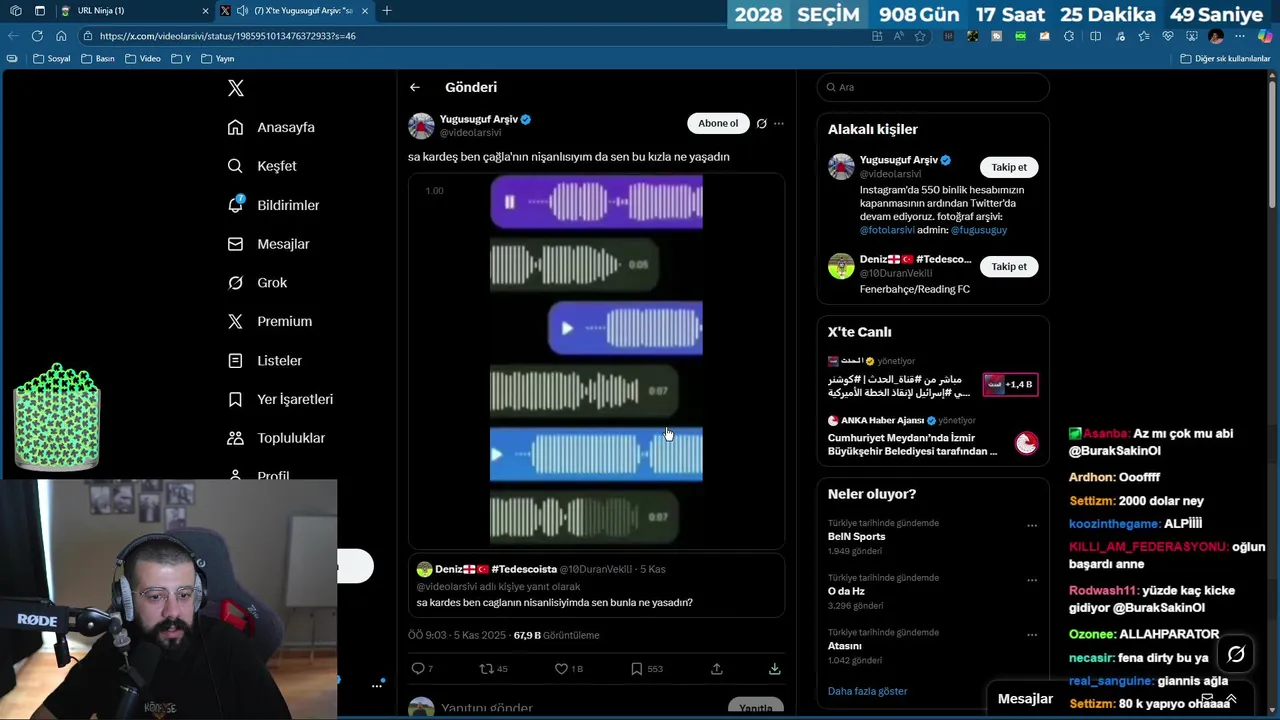Play the middle blue voice message
The width and height of the screenshot is (1280, 720).
click(567, 328)
